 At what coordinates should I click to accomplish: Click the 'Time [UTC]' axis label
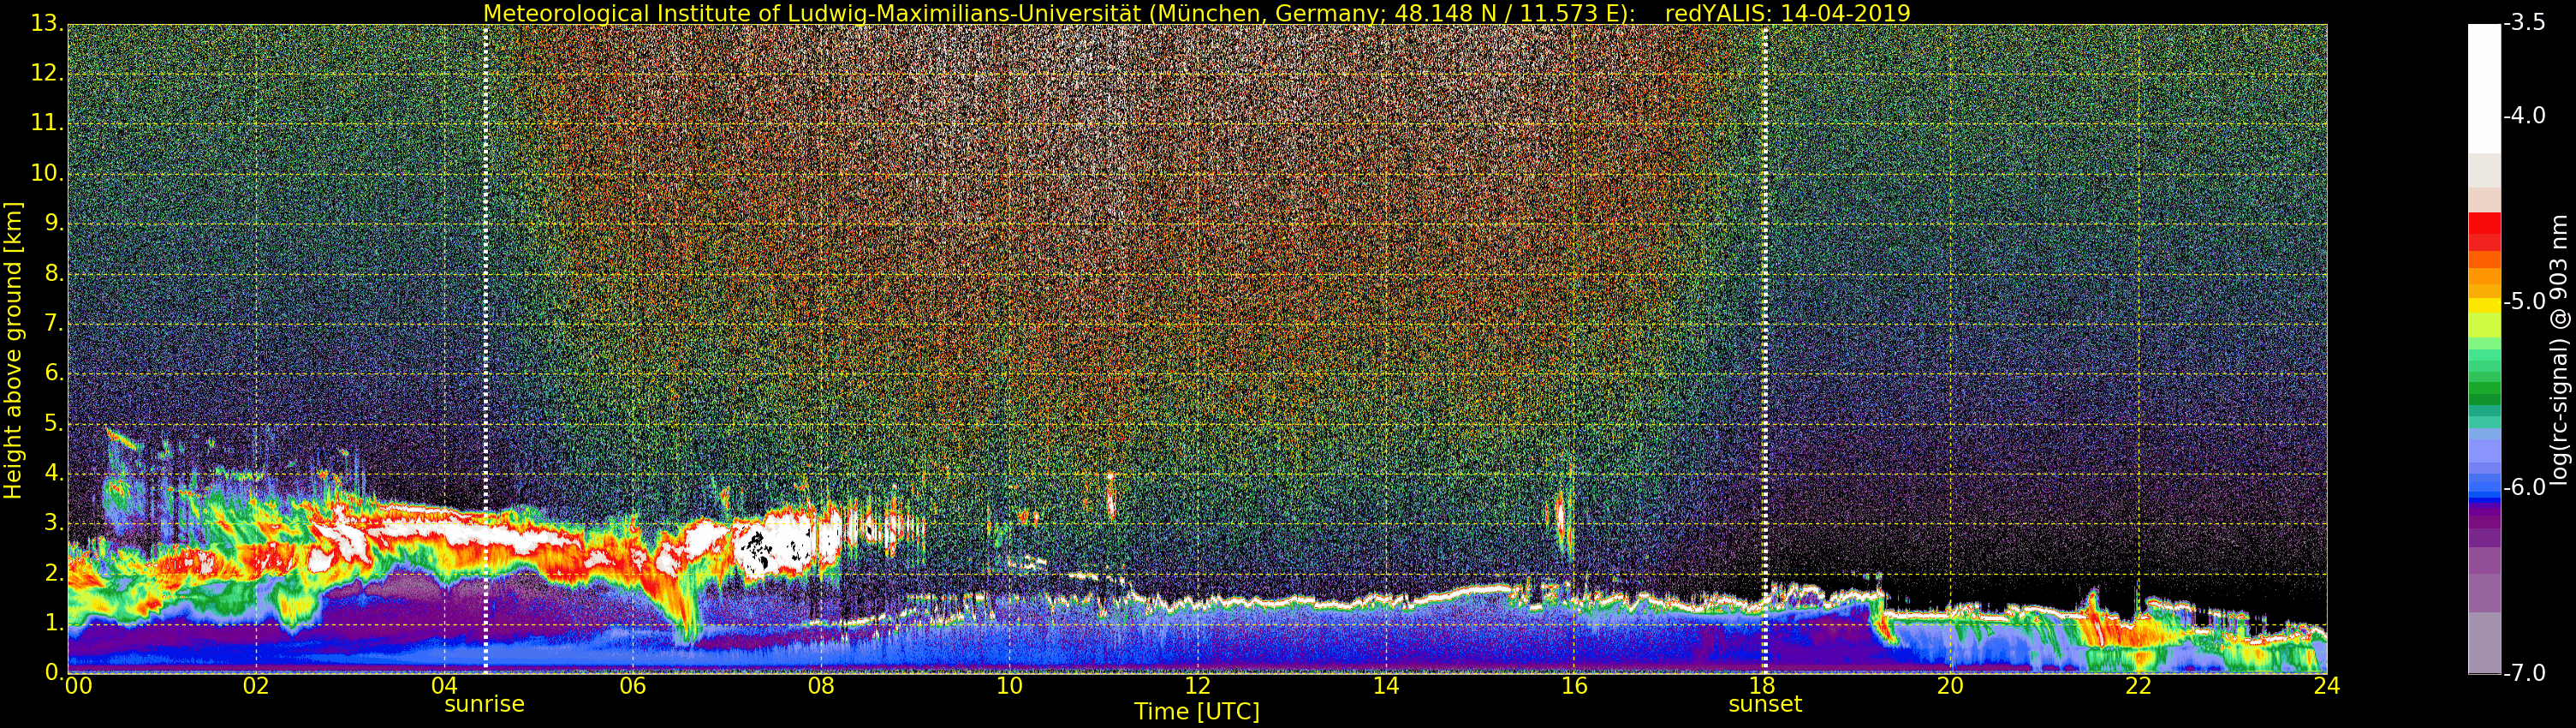point(1197,712)
